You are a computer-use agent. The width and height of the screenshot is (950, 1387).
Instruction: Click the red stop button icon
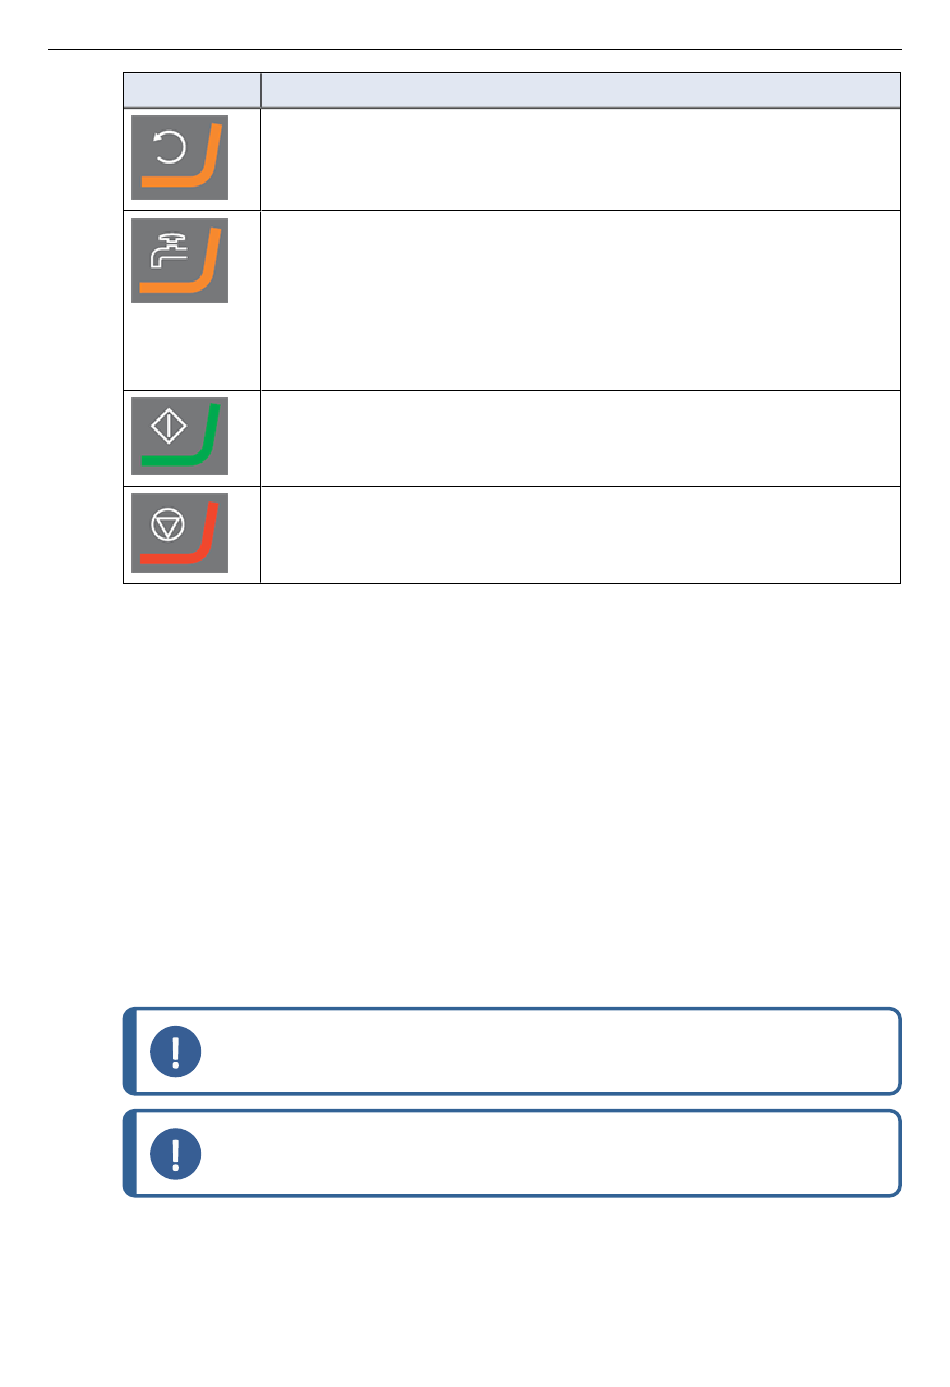[179, 532]
